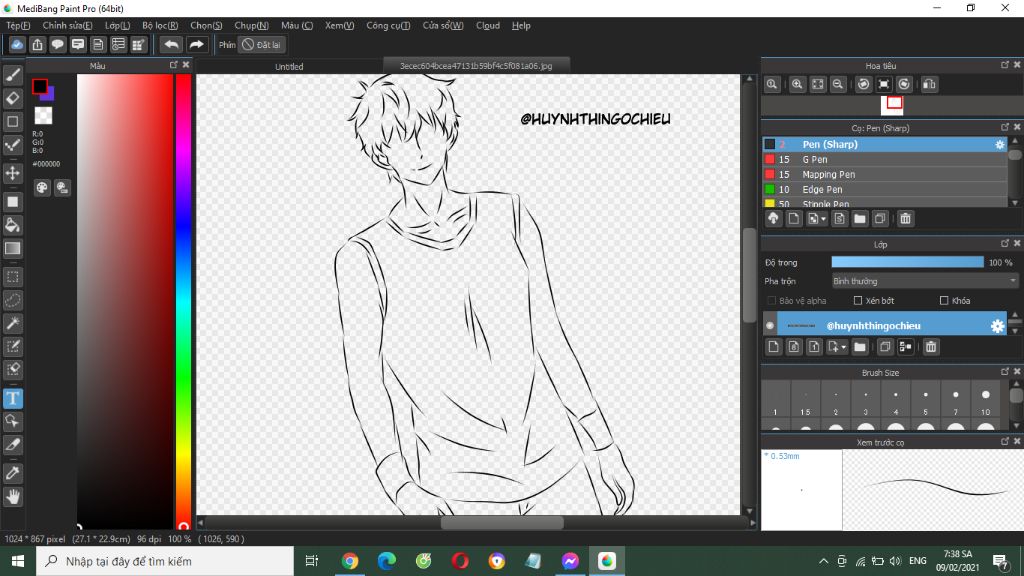The image size is (1024, 576).
Task: Select the Magic Wand tool
Action: click(12, 323)
